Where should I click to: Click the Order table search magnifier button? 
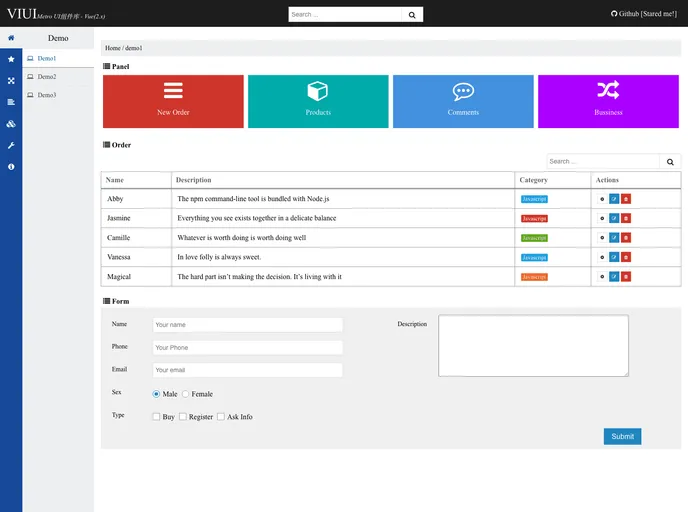pyautogui.click(x=670, y=161)
